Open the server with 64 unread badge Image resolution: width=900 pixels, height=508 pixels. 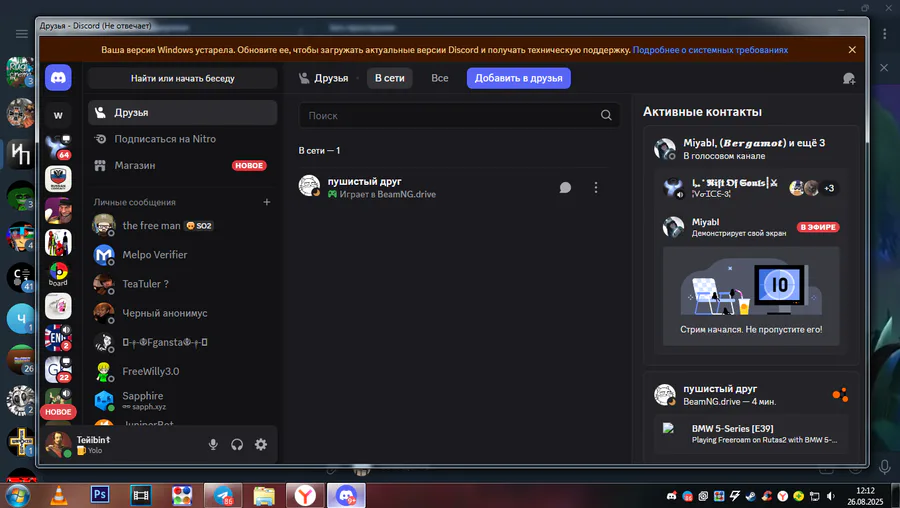58,148
